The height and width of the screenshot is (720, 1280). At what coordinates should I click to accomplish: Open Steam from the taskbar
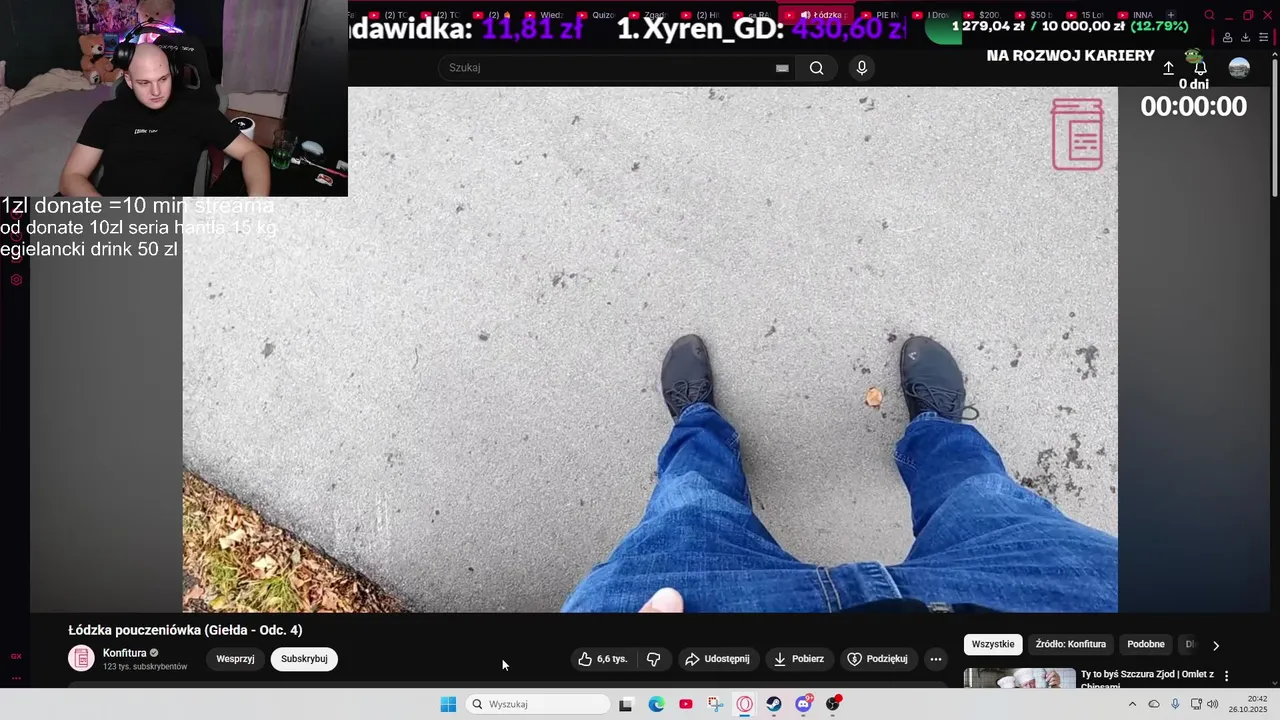[774, 704]
